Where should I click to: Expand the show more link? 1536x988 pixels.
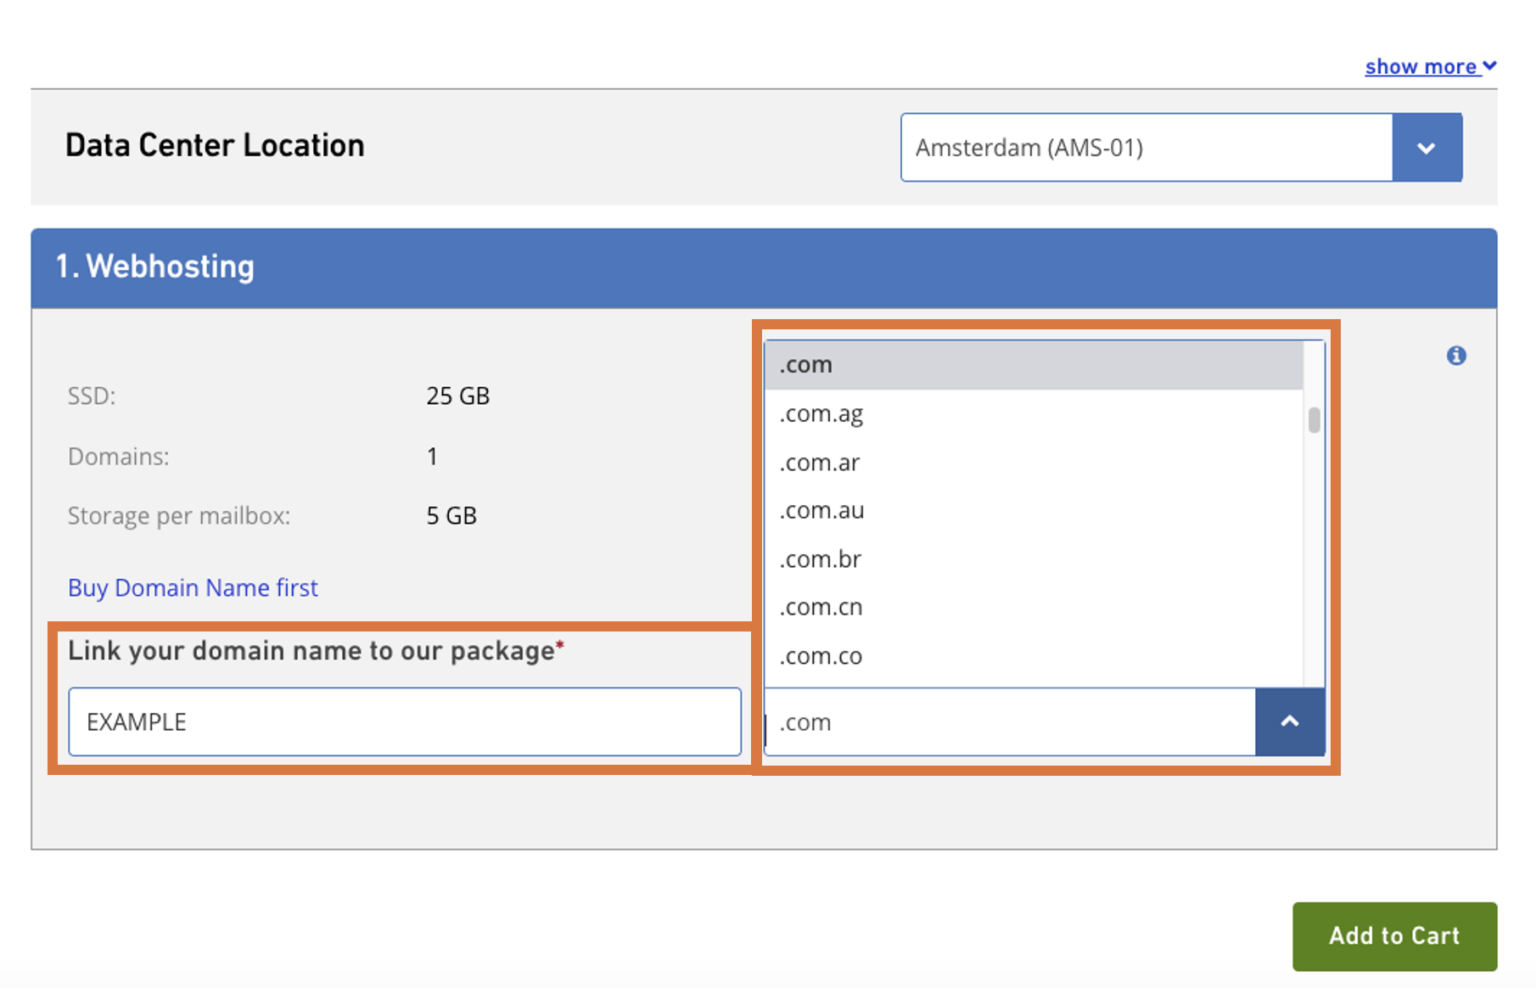point(1430,66)
